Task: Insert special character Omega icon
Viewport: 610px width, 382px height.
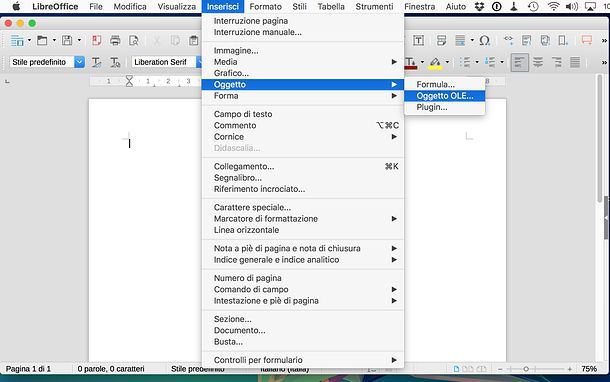Action: tap(484, 40)
